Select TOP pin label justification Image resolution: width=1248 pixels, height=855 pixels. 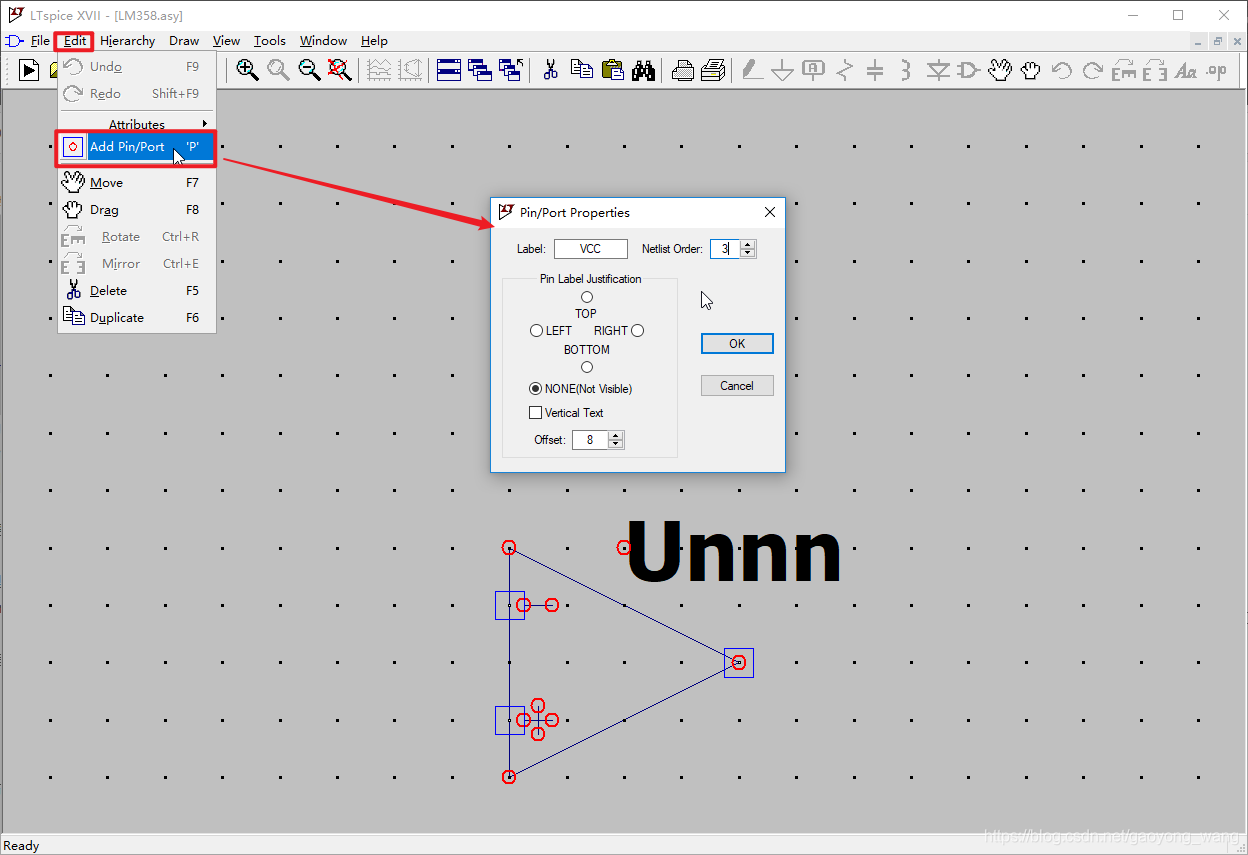[x=587, y=297]
